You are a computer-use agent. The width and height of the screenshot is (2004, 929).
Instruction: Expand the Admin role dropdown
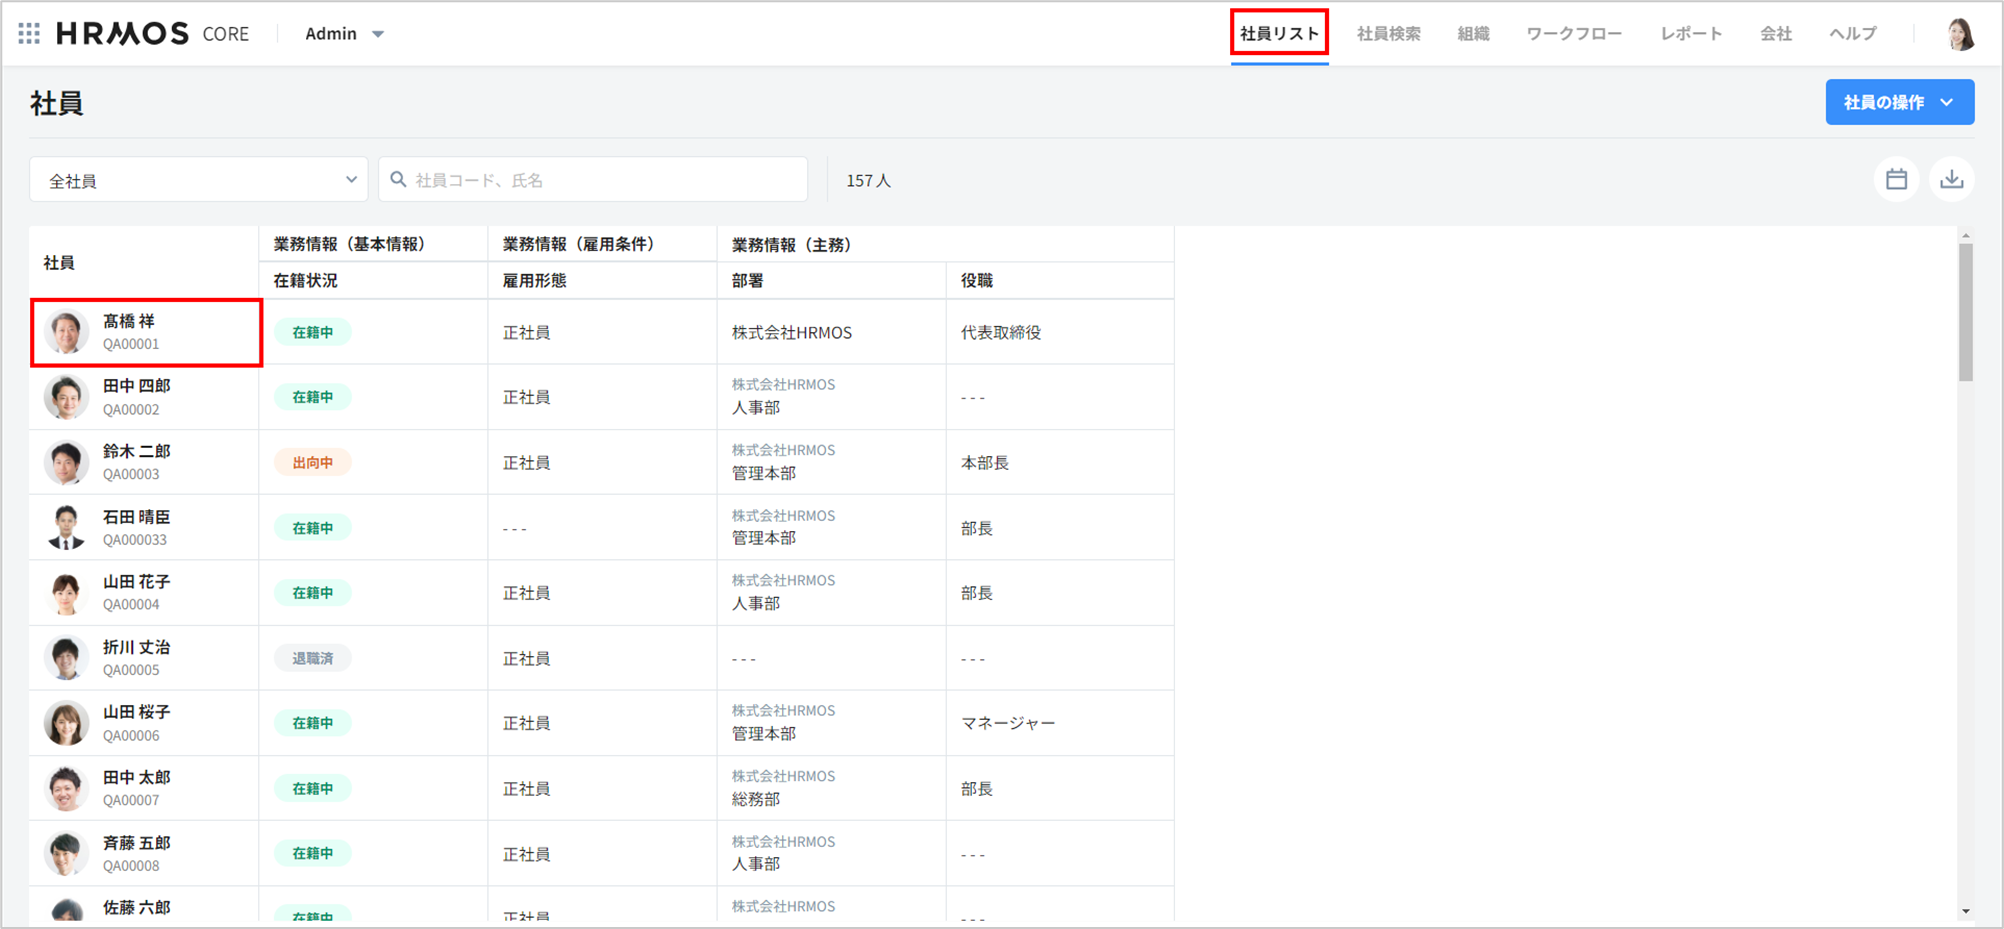pos(344,34)
